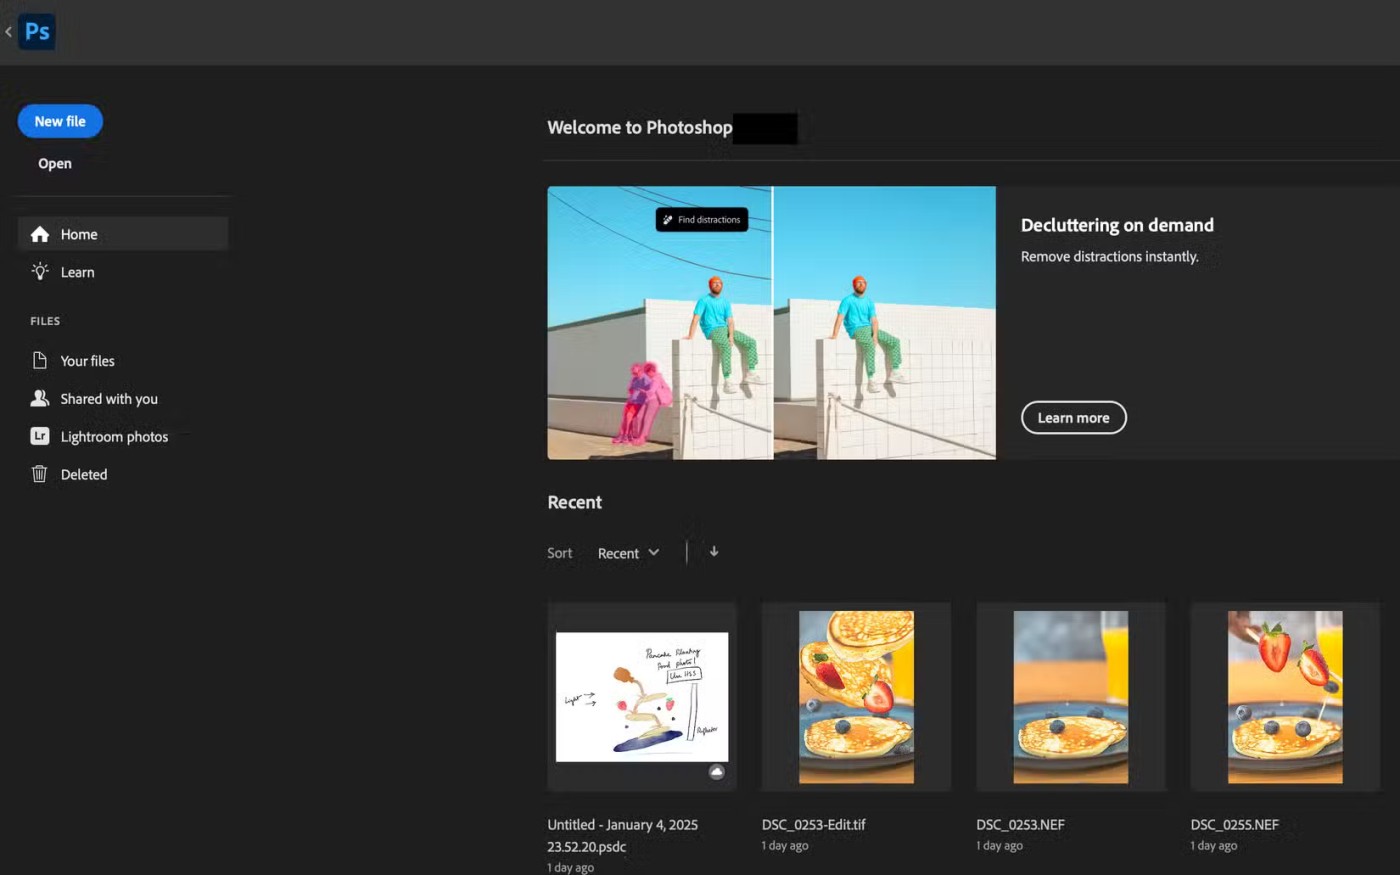The height and width of the screenshot is (875, 1400).
Task: Click the Remove distractions instantly text
Action: coord(1109,257)
